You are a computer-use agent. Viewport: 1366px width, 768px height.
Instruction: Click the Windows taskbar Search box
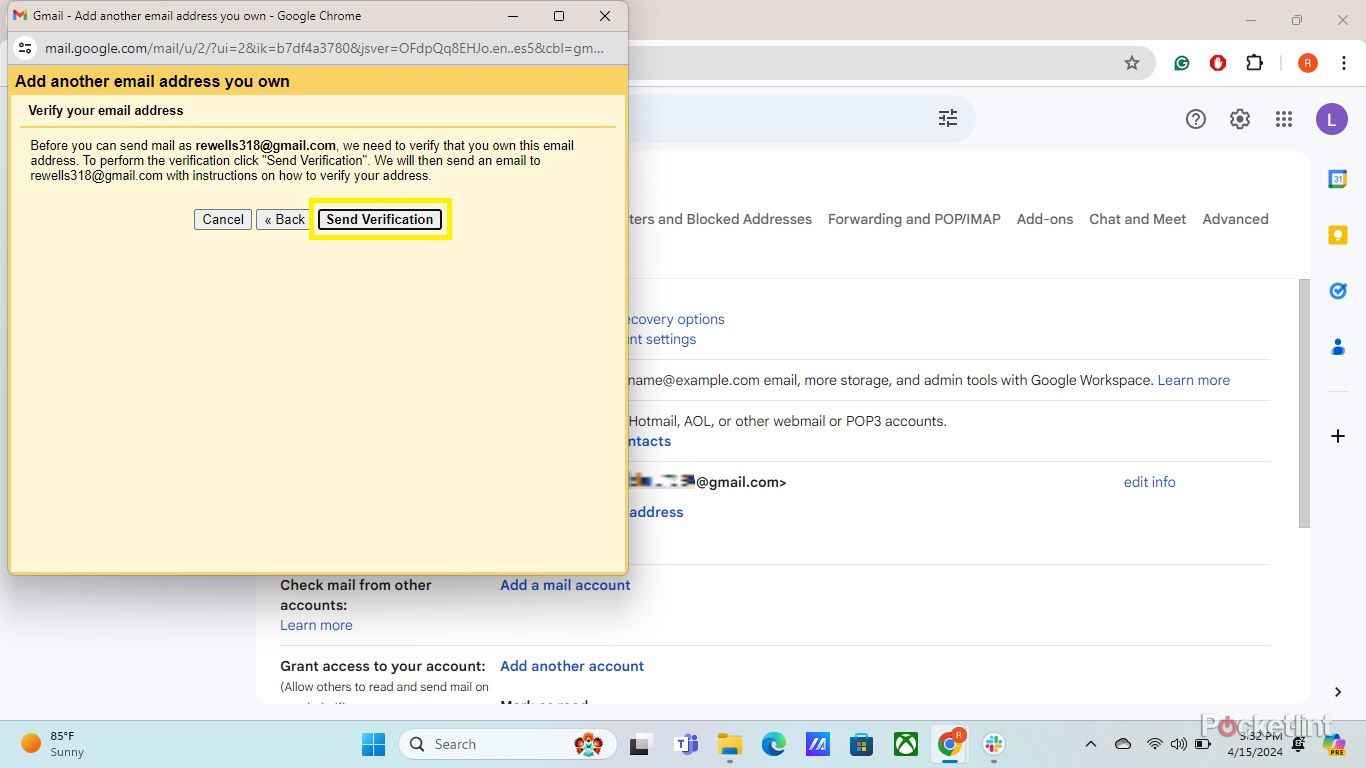pos(480,744)
